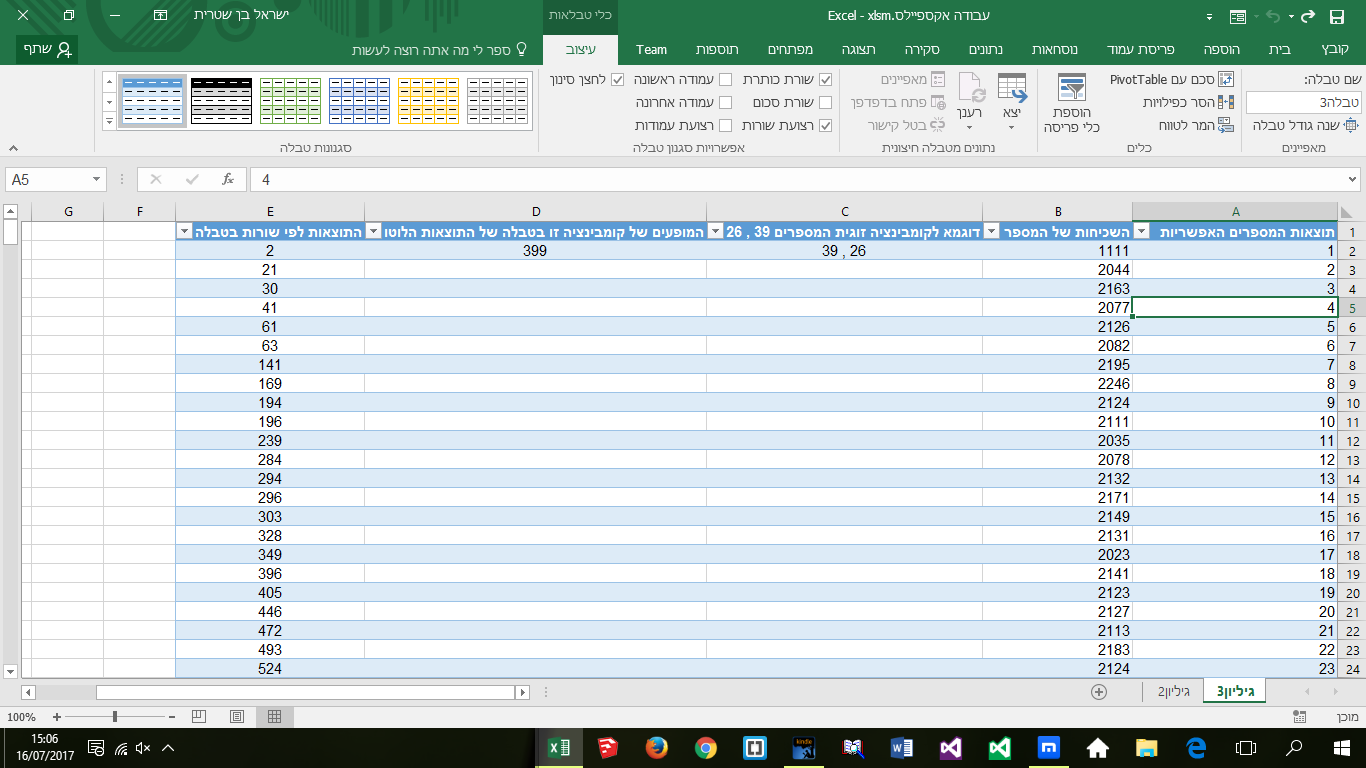Expand the Name Box dropdown arrow
Screen dimensions: 1366x768
97,179
